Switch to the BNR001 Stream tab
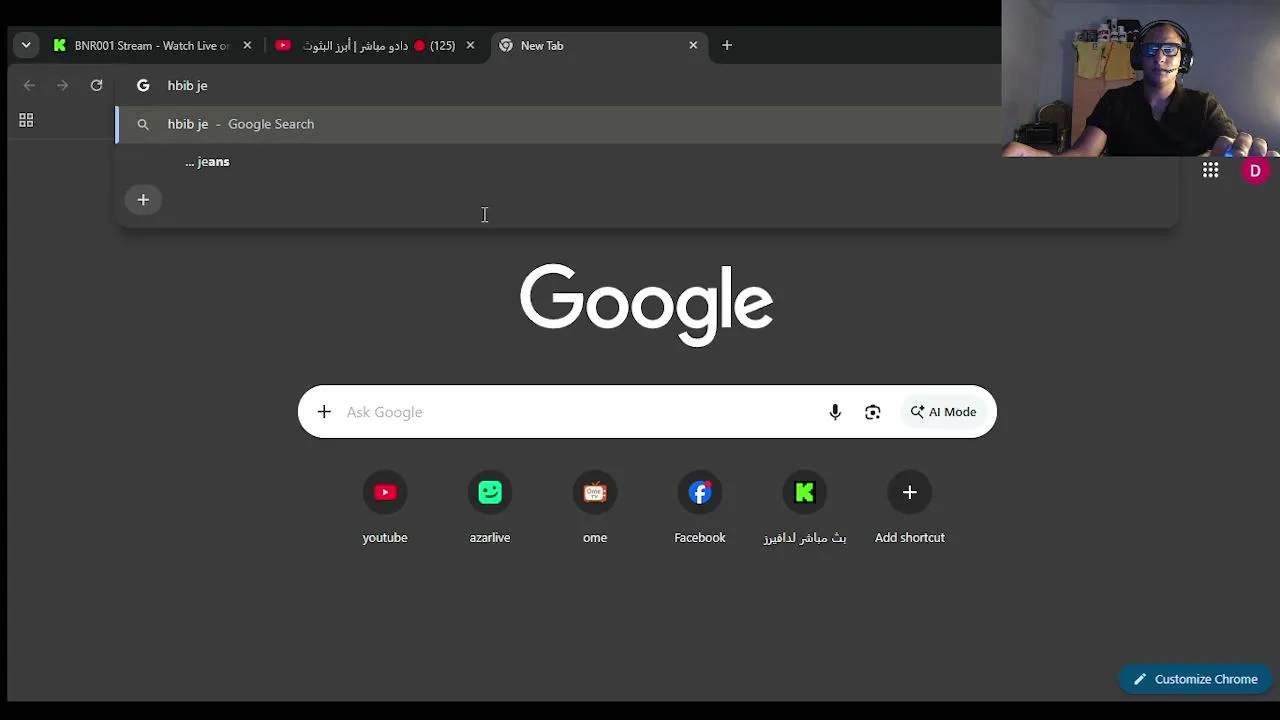 (x=152, y=45)
